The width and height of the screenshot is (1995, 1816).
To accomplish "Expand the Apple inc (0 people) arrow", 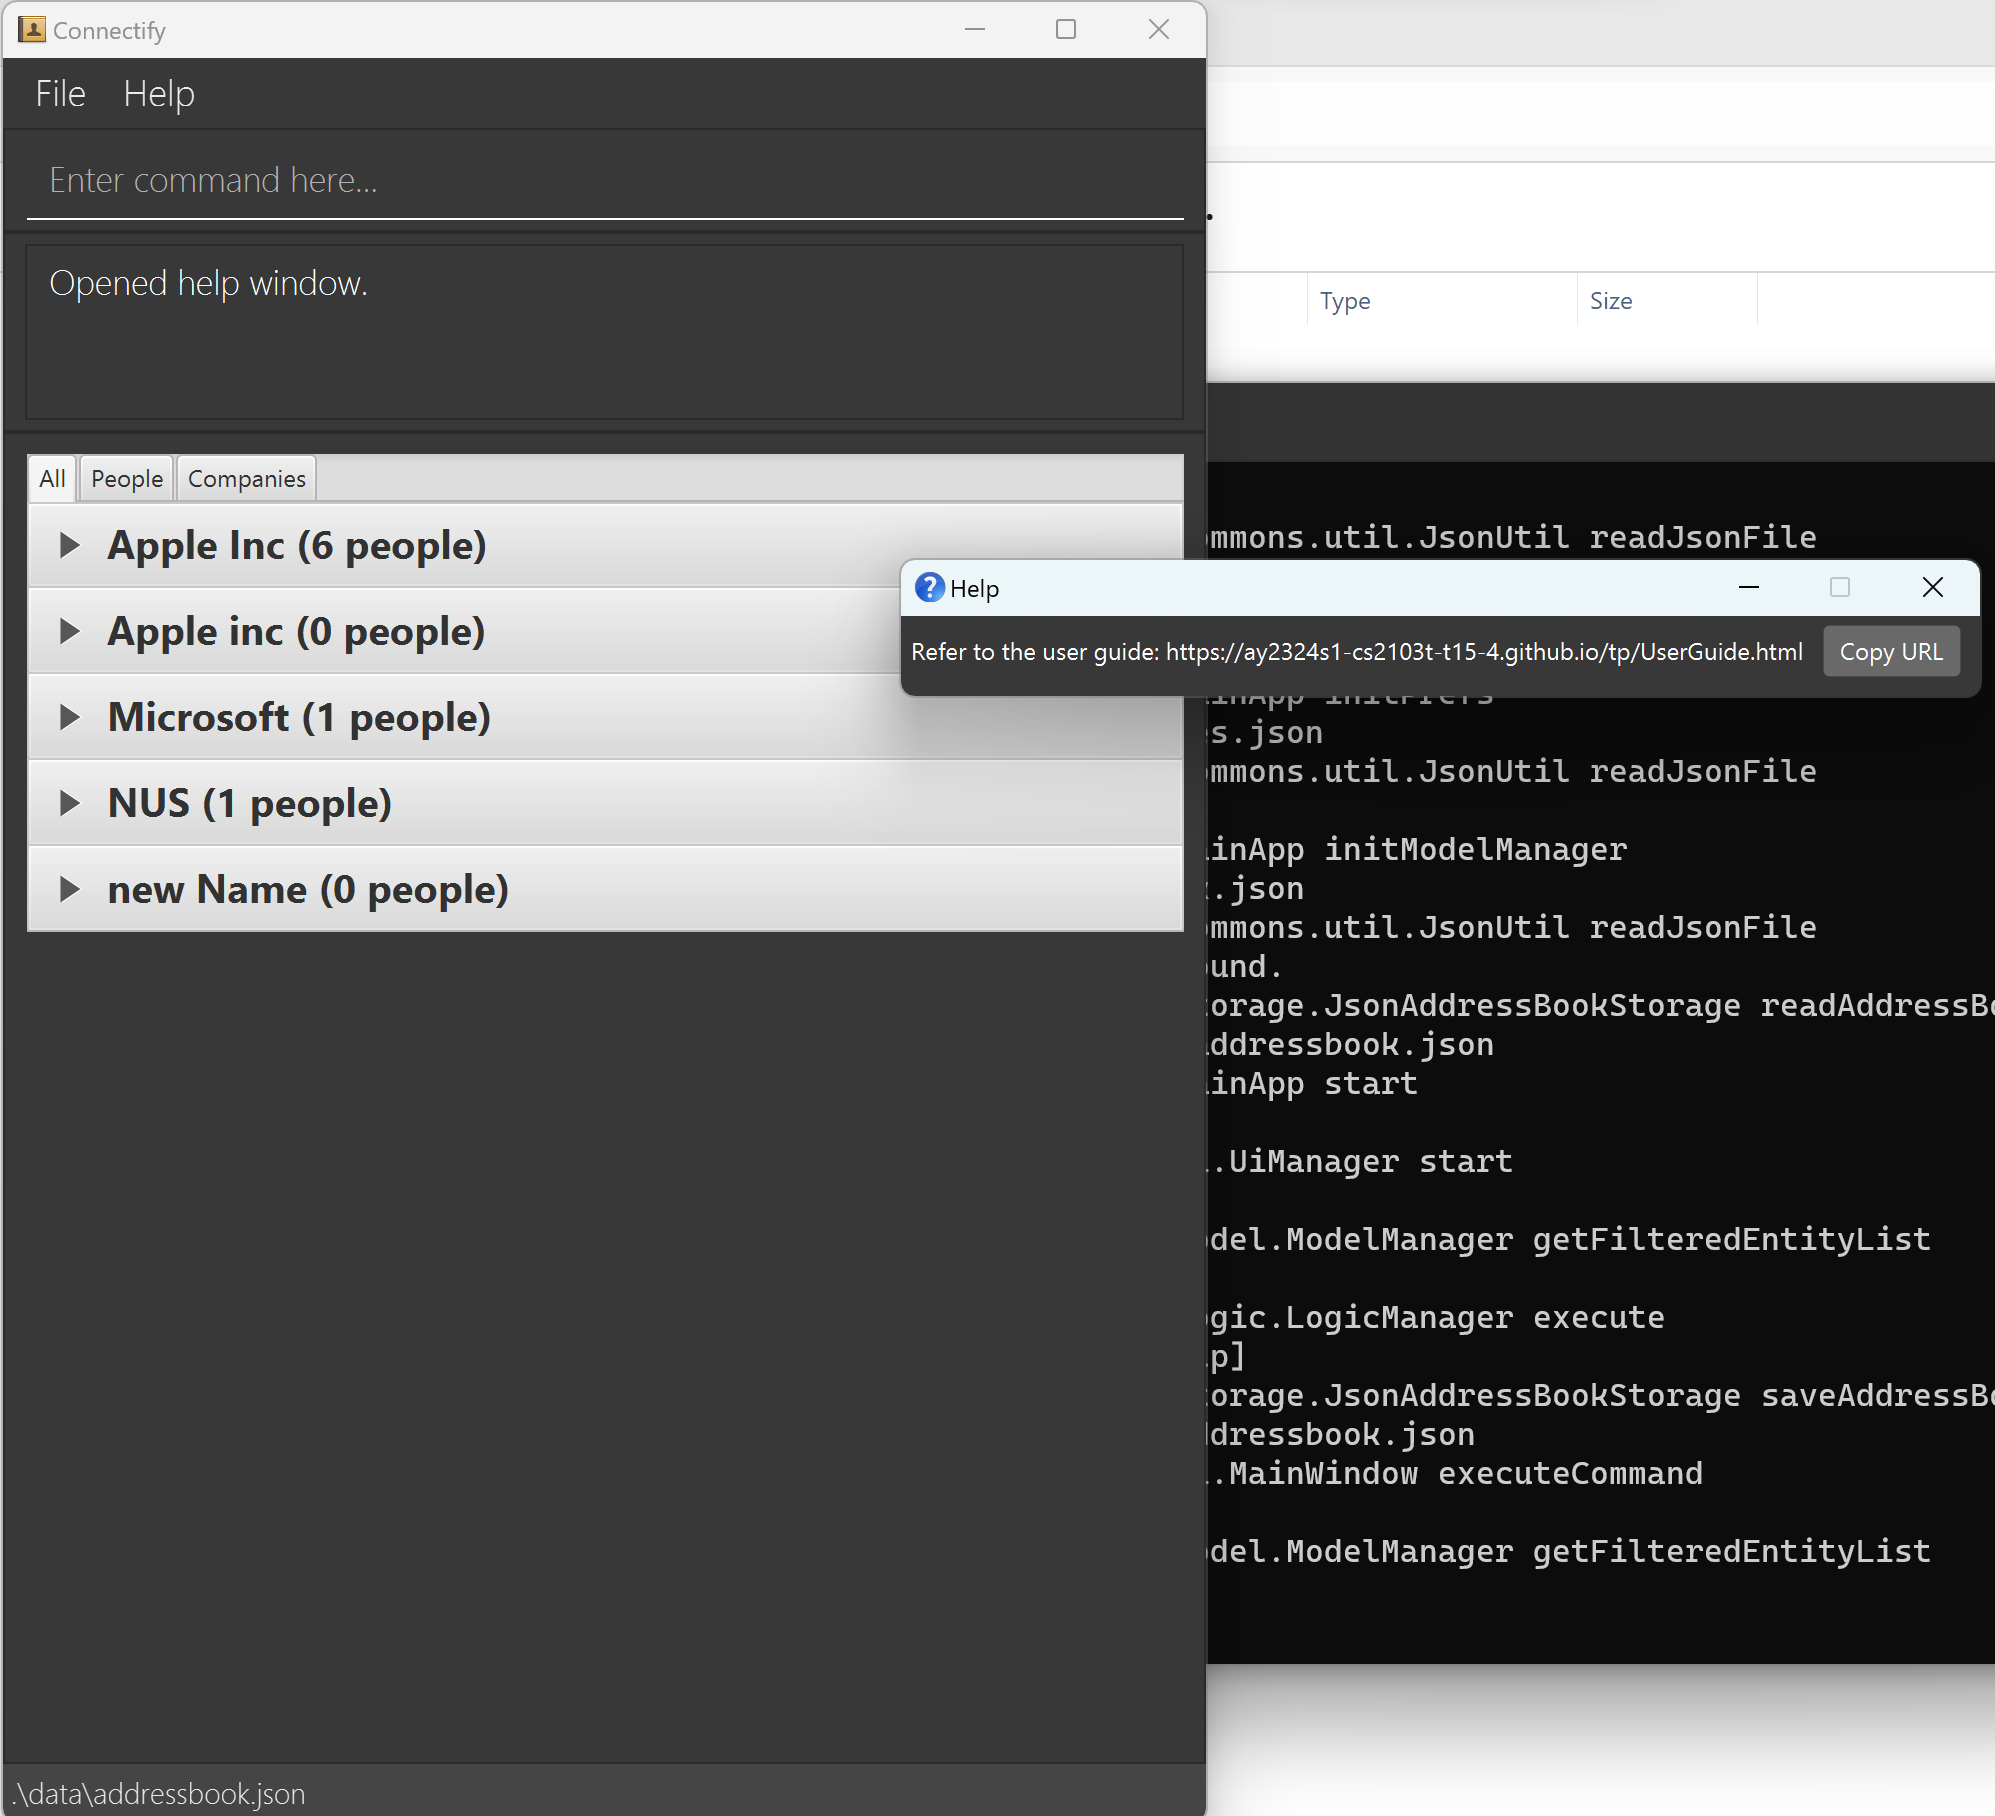I will click(x=69, y=632).
